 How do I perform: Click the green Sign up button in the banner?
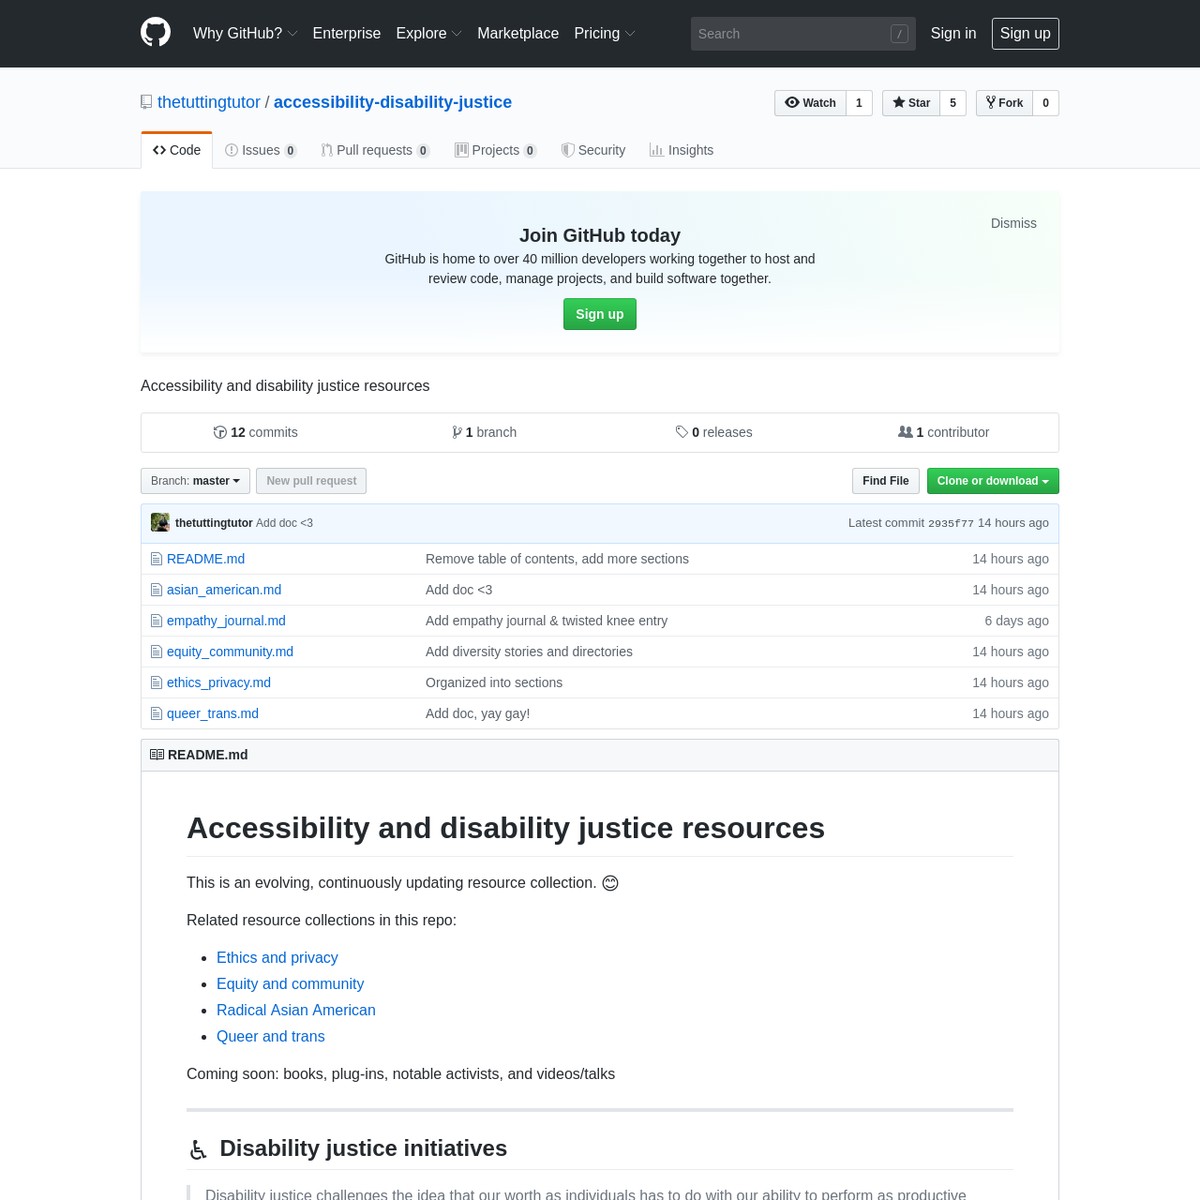tap(600, 314)
